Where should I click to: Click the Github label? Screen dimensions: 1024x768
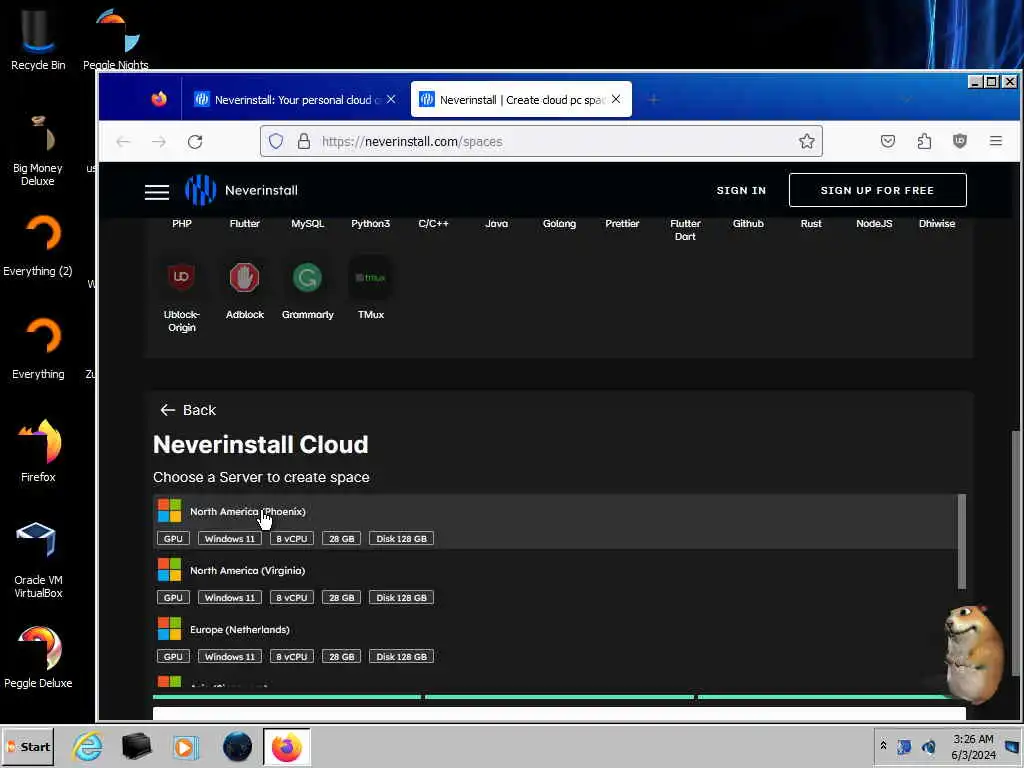coord(748,223)
